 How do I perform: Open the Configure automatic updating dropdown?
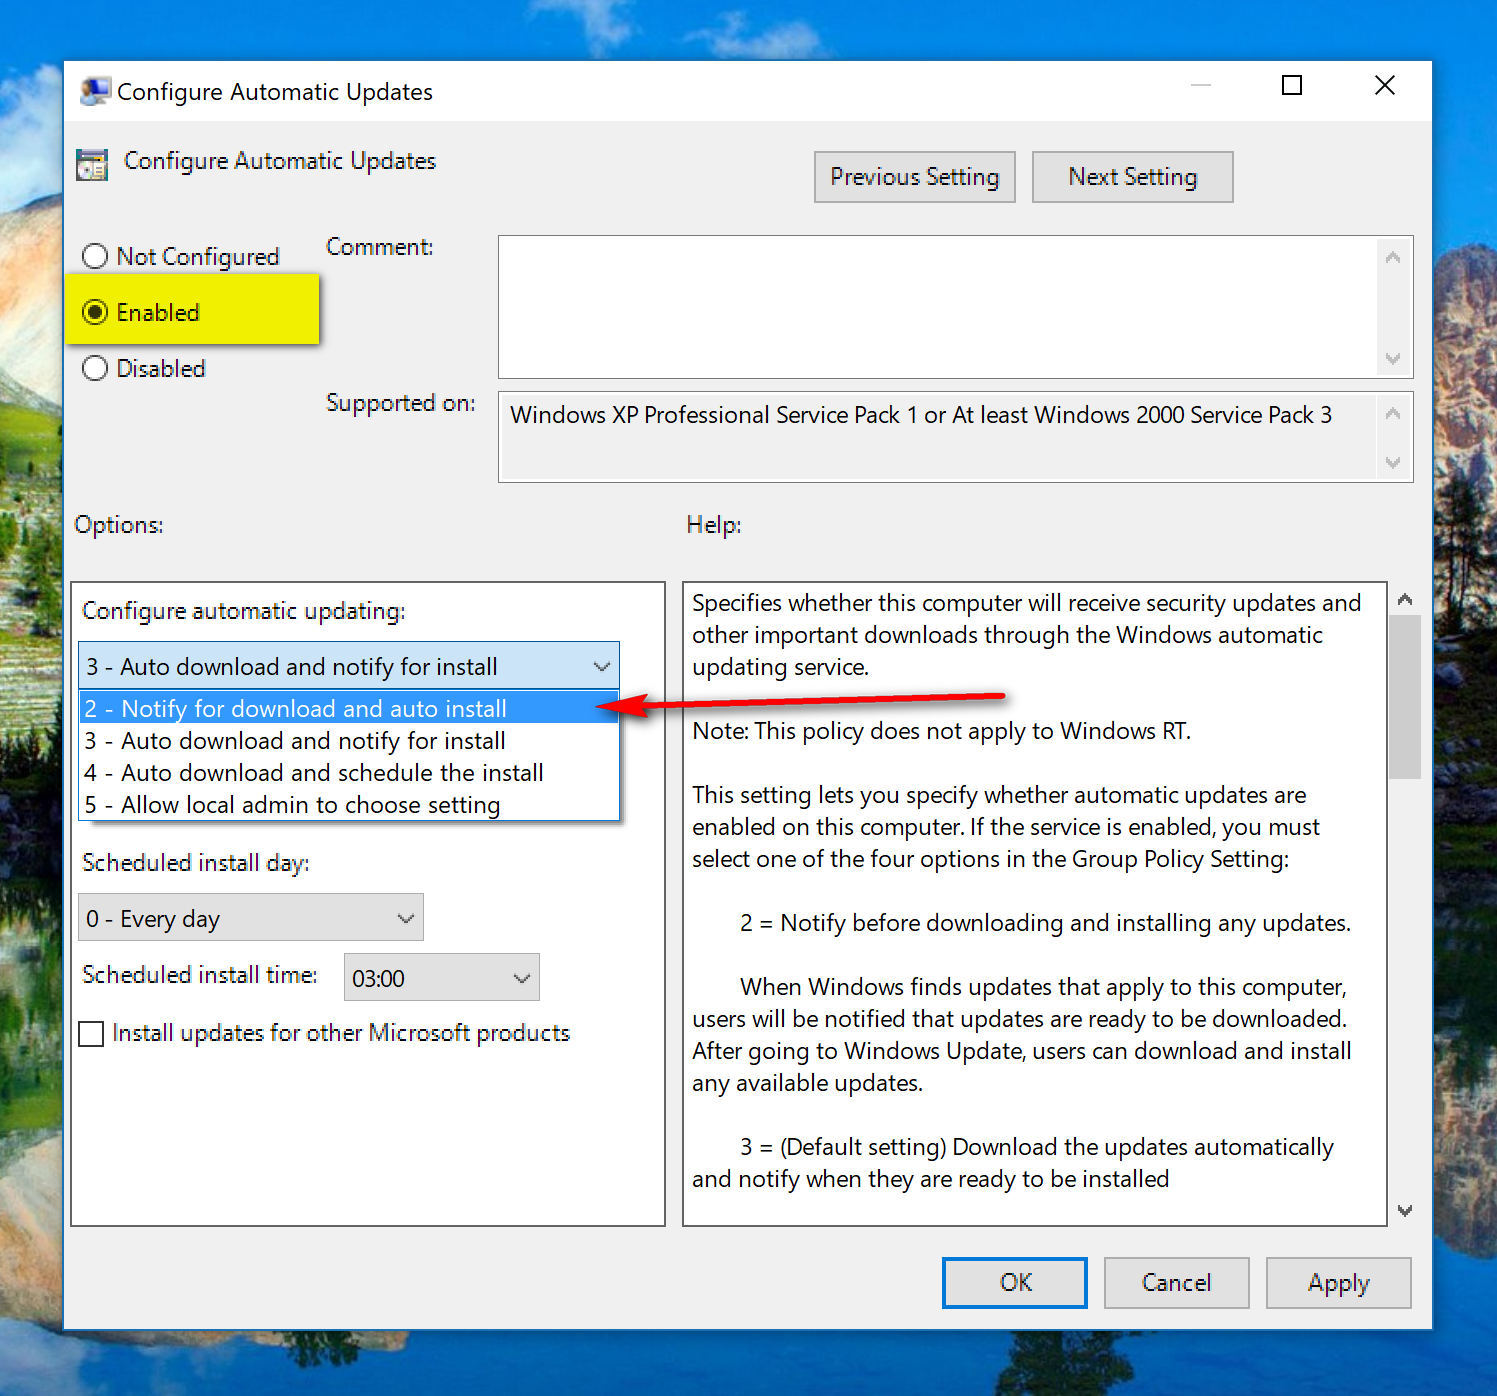click(x=601, y=665)
